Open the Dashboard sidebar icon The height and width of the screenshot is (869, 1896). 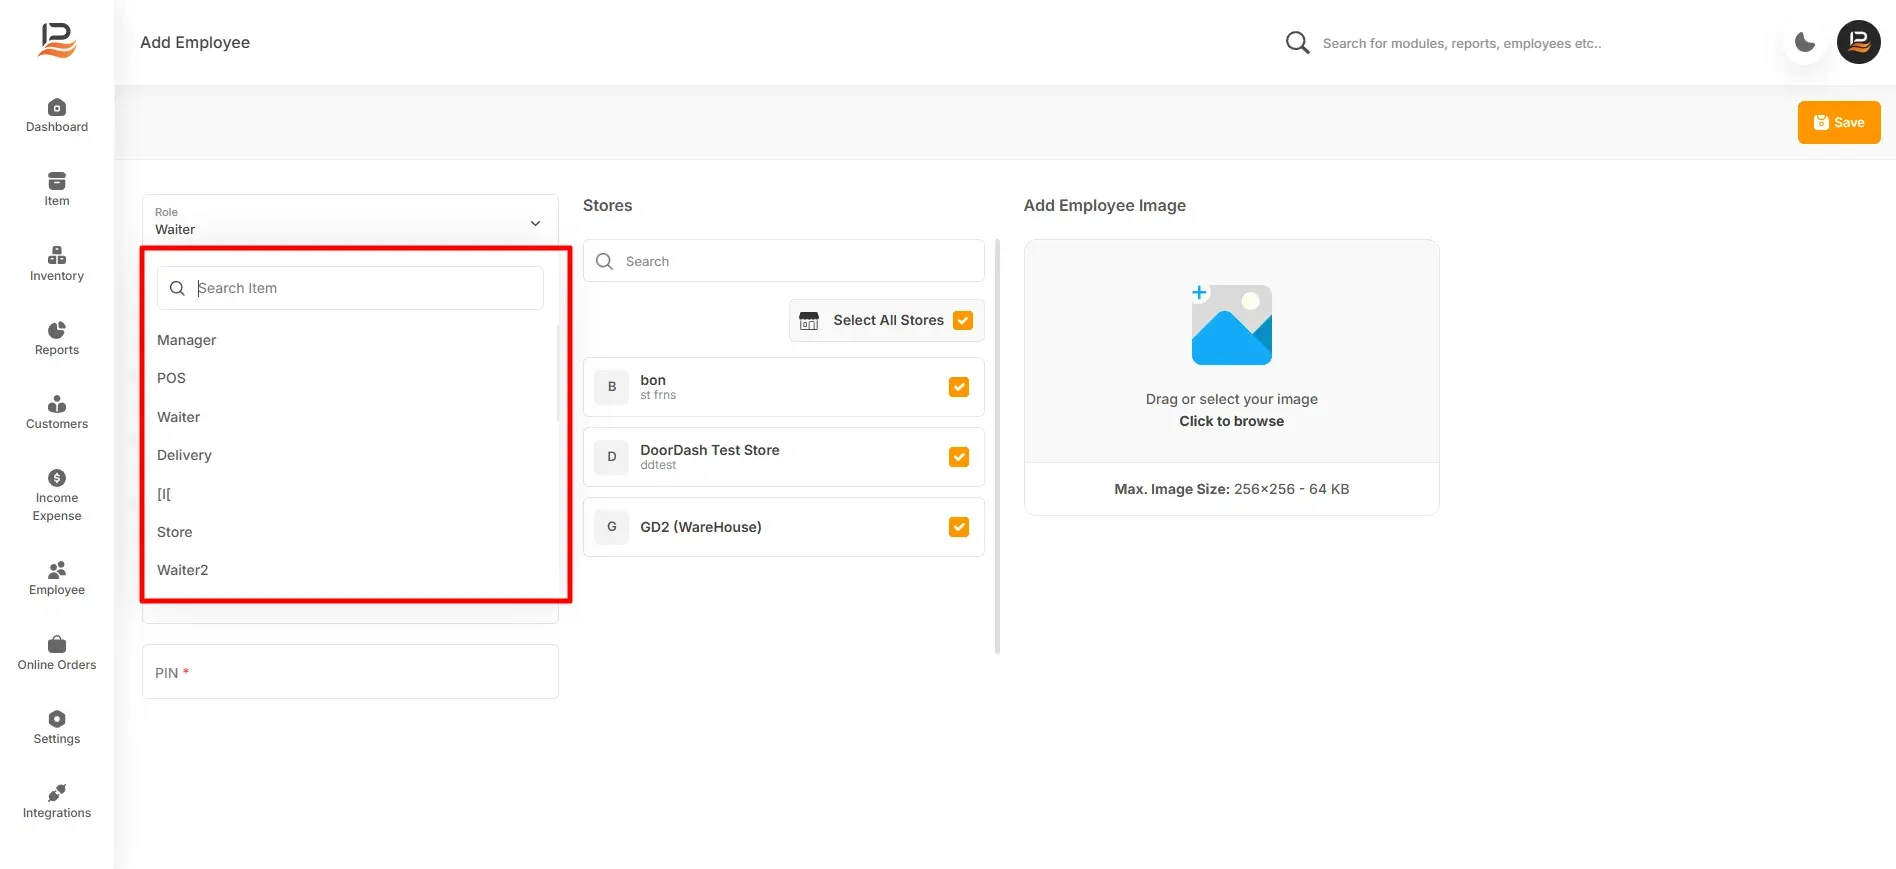pos(57,116)
